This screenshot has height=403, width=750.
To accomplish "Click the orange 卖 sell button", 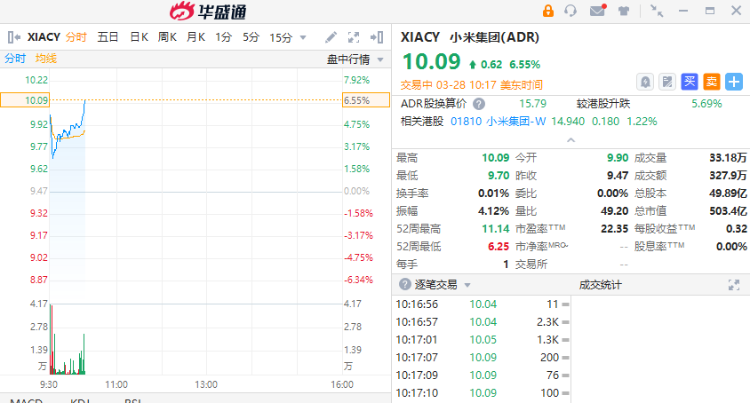I will pyautogui.click(x=711, y=82).
